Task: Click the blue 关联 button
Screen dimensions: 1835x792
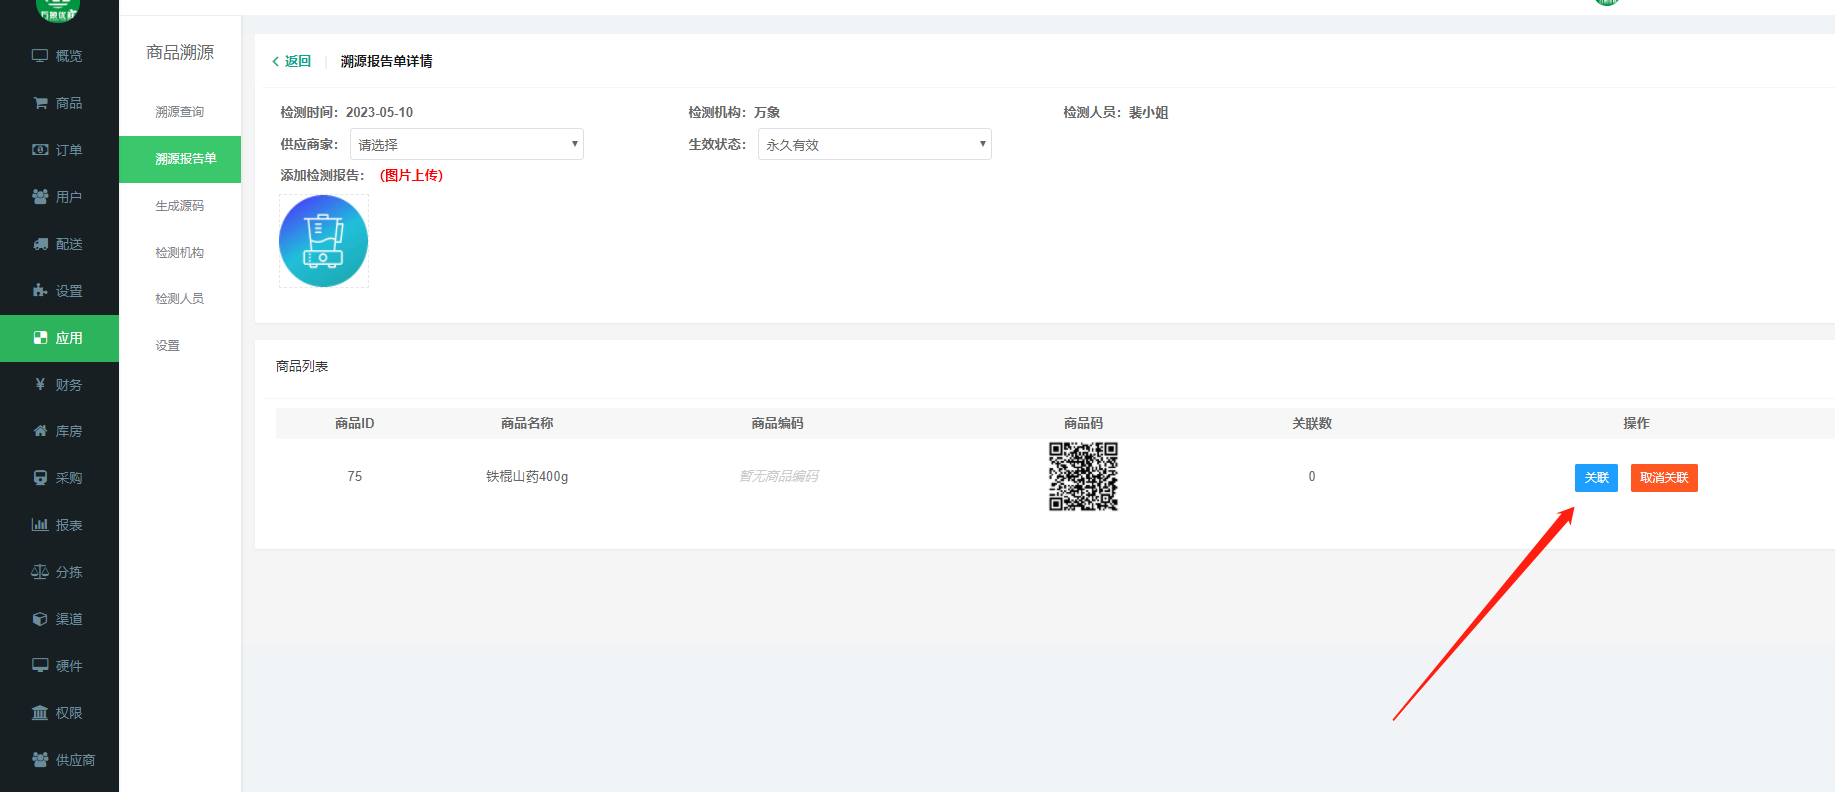Action: pos(1596,478)
